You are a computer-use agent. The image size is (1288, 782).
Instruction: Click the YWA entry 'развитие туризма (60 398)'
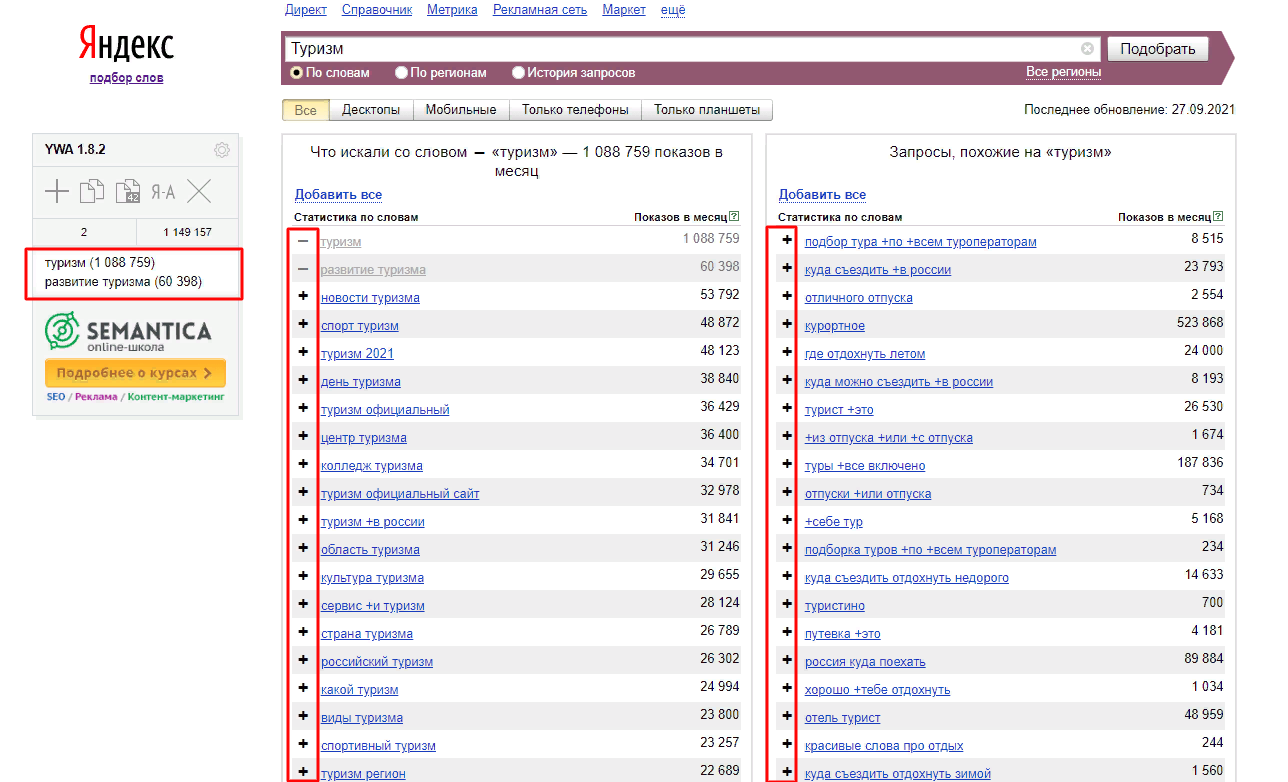(x=124, y=282)
